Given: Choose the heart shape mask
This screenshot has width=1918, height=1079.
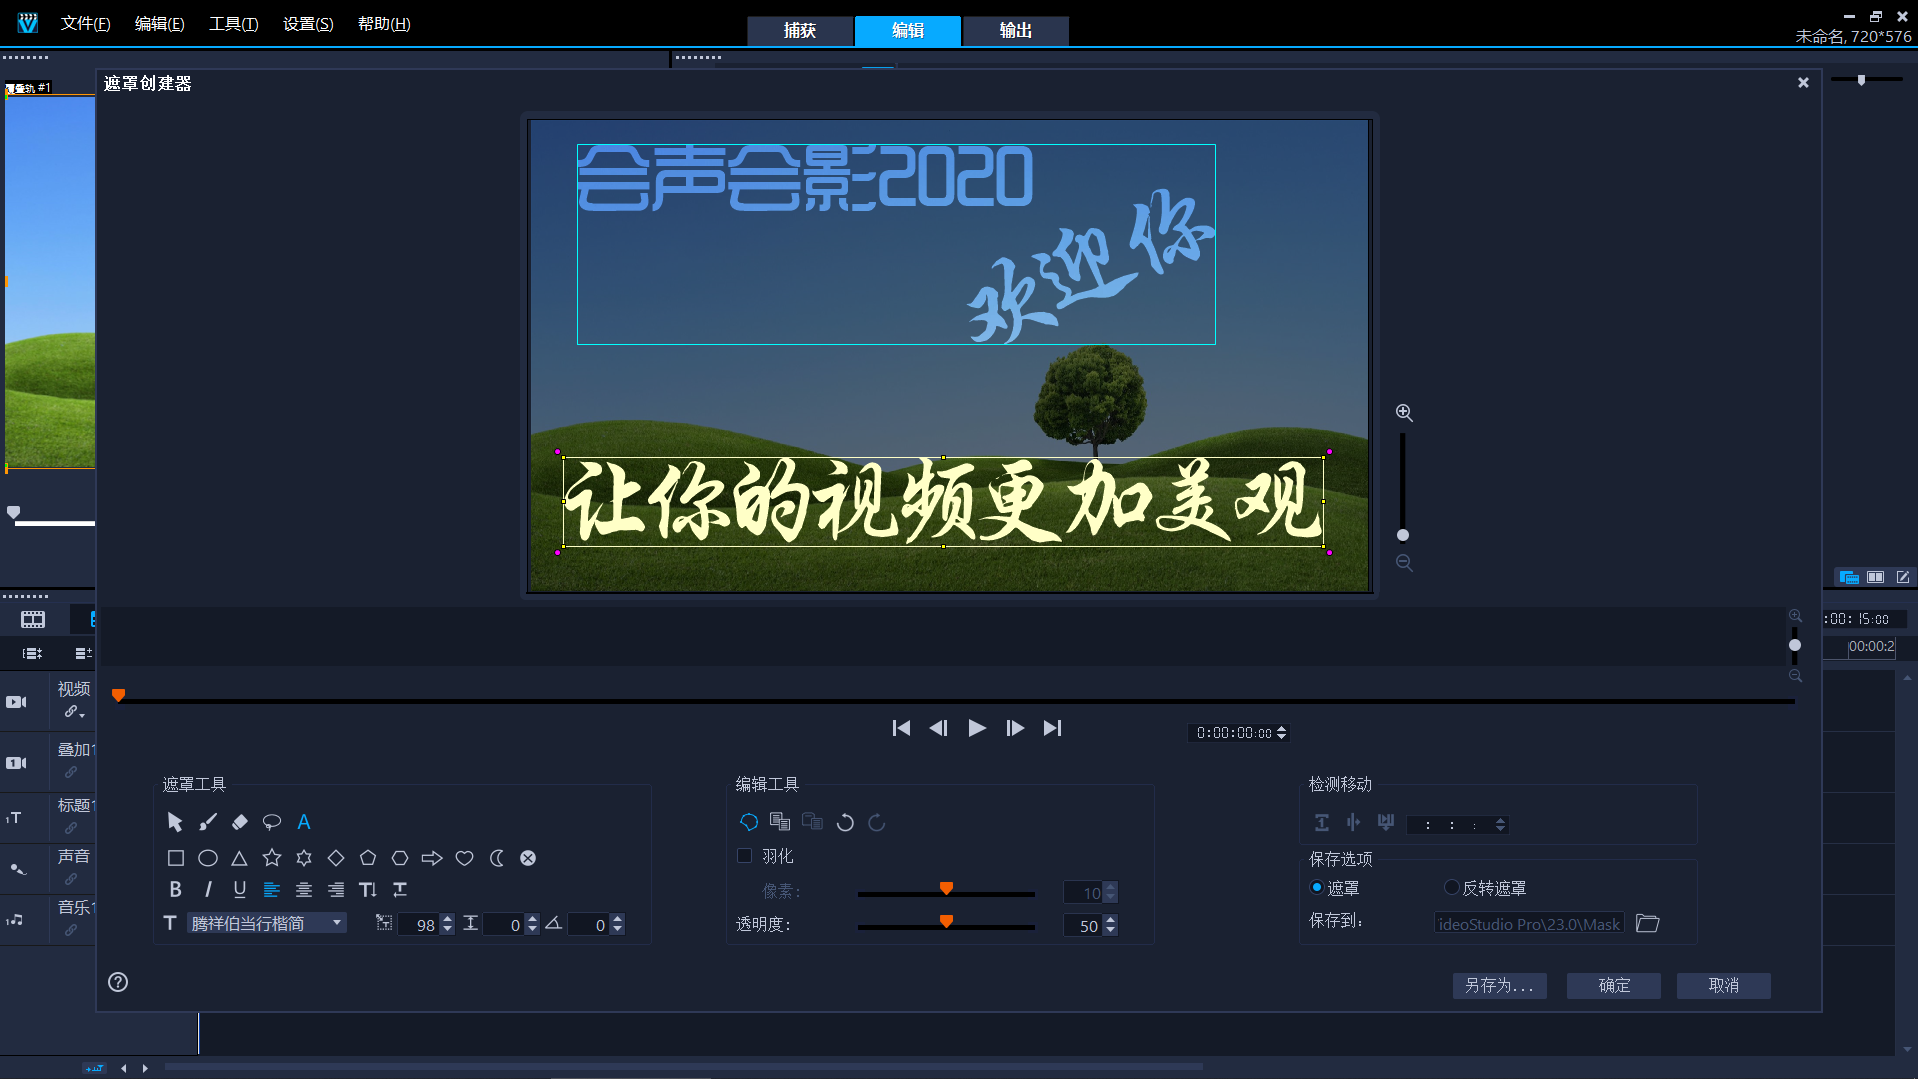Looking at the screenshot, I should (x=464, y=858).
